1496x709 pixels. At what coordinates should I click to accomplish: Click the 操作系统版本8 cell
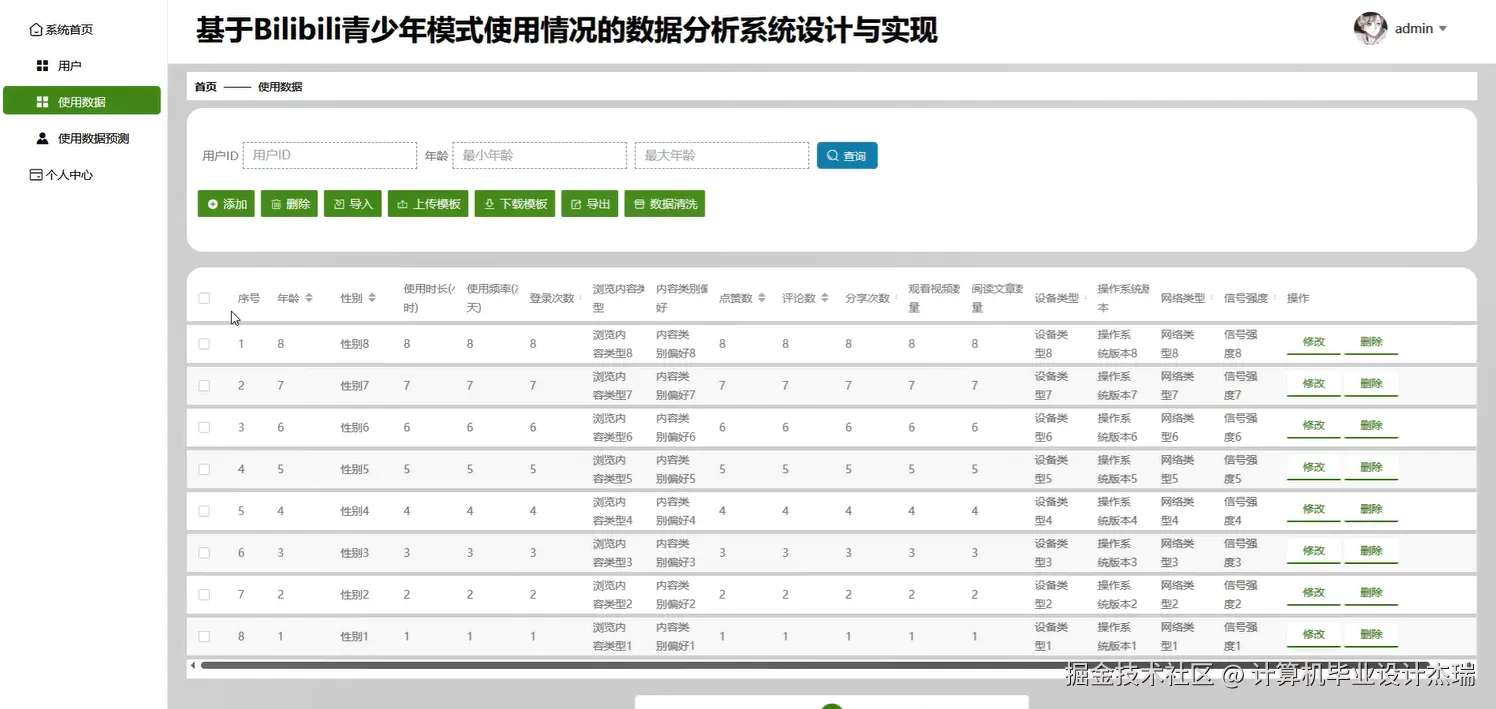[1118, 344]
